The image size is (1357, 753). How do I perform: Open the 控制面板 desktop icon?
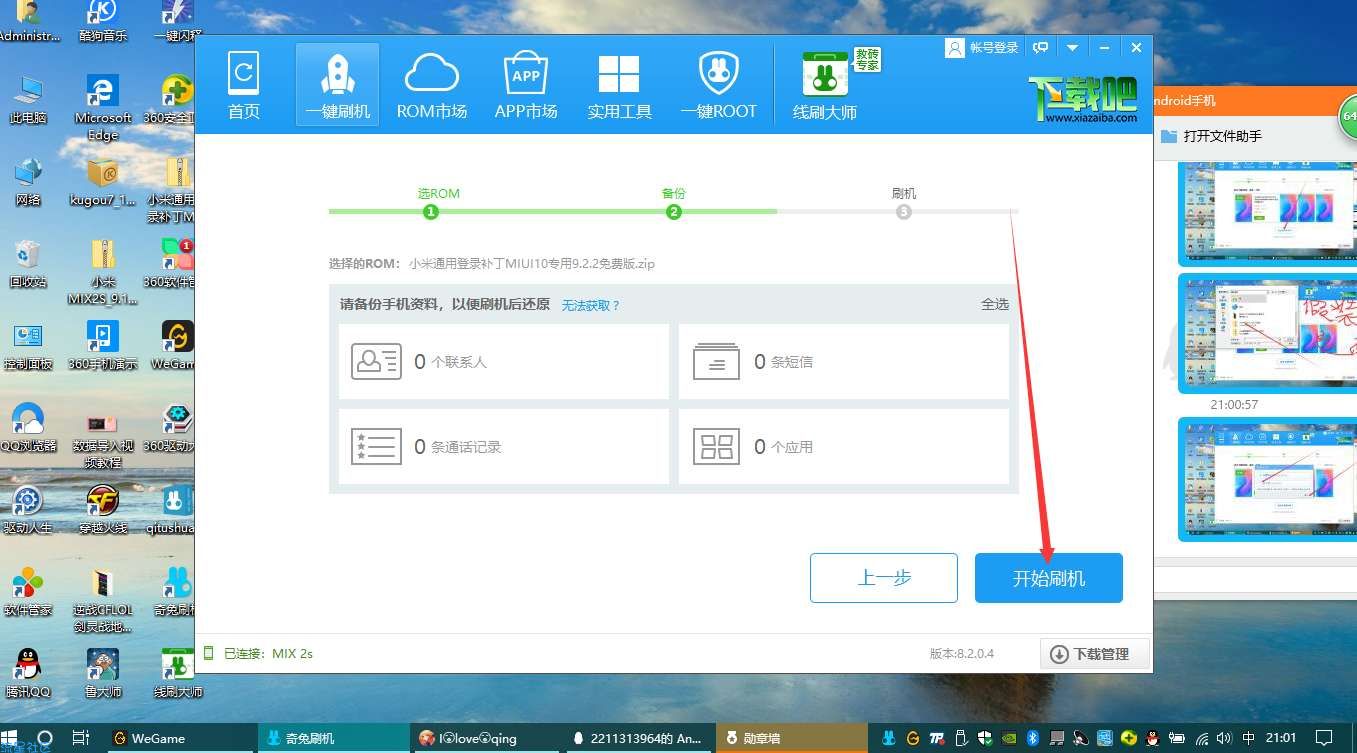(28, 346)
